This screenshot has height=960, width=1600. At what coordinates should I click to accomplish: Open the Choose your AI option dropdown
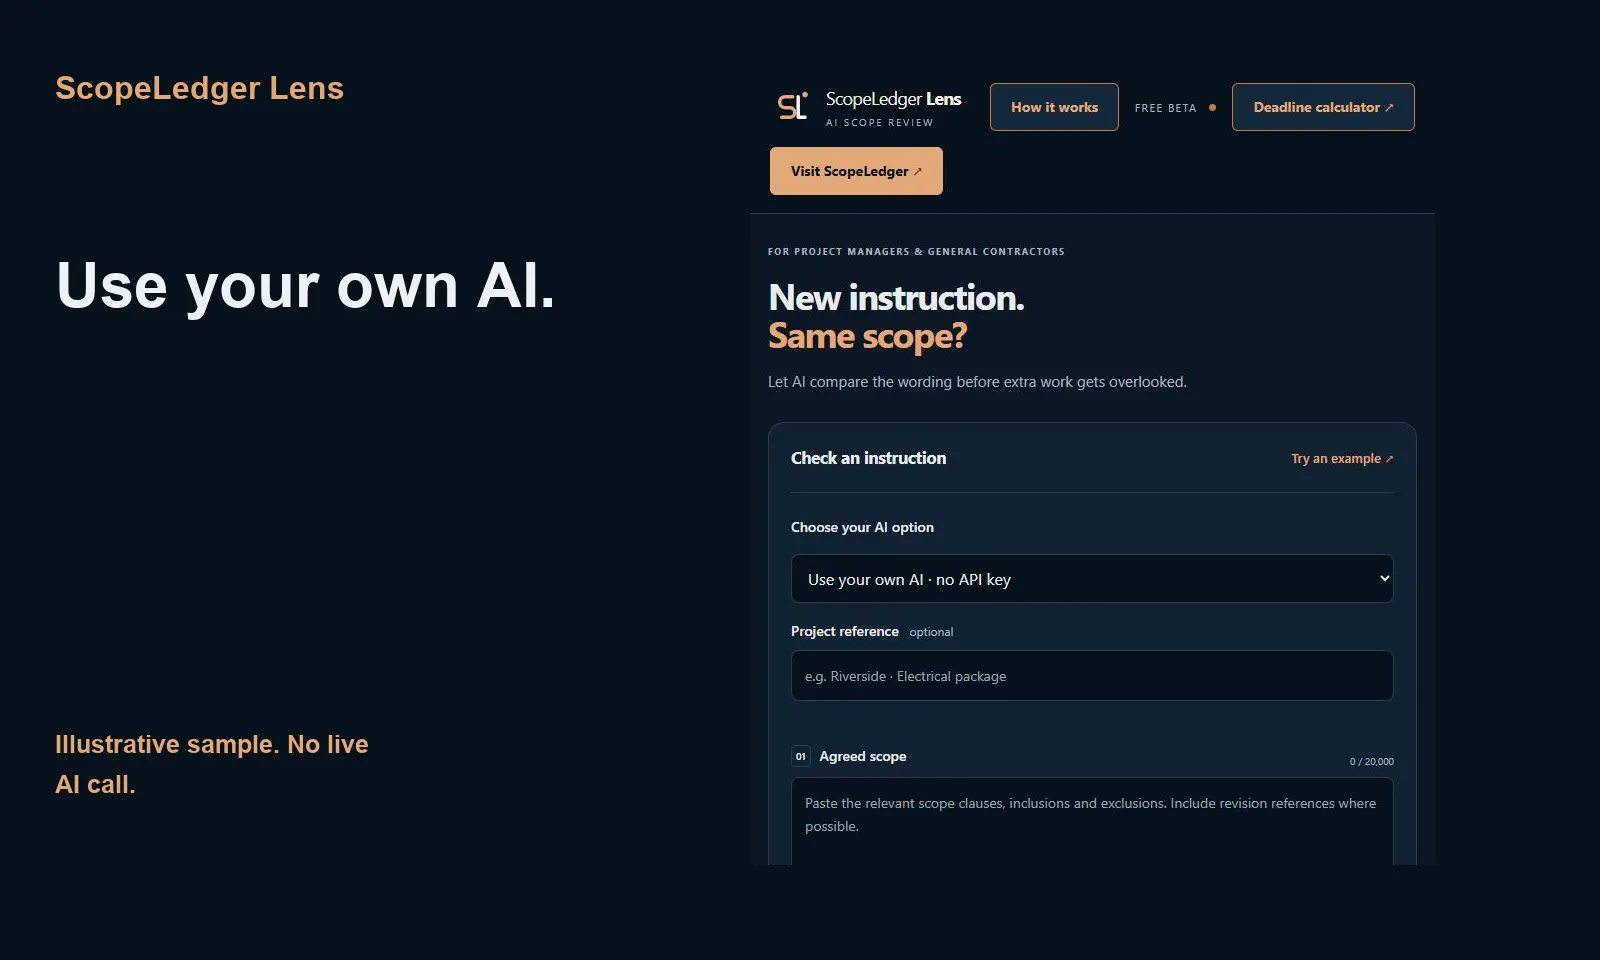point(1092,579)
